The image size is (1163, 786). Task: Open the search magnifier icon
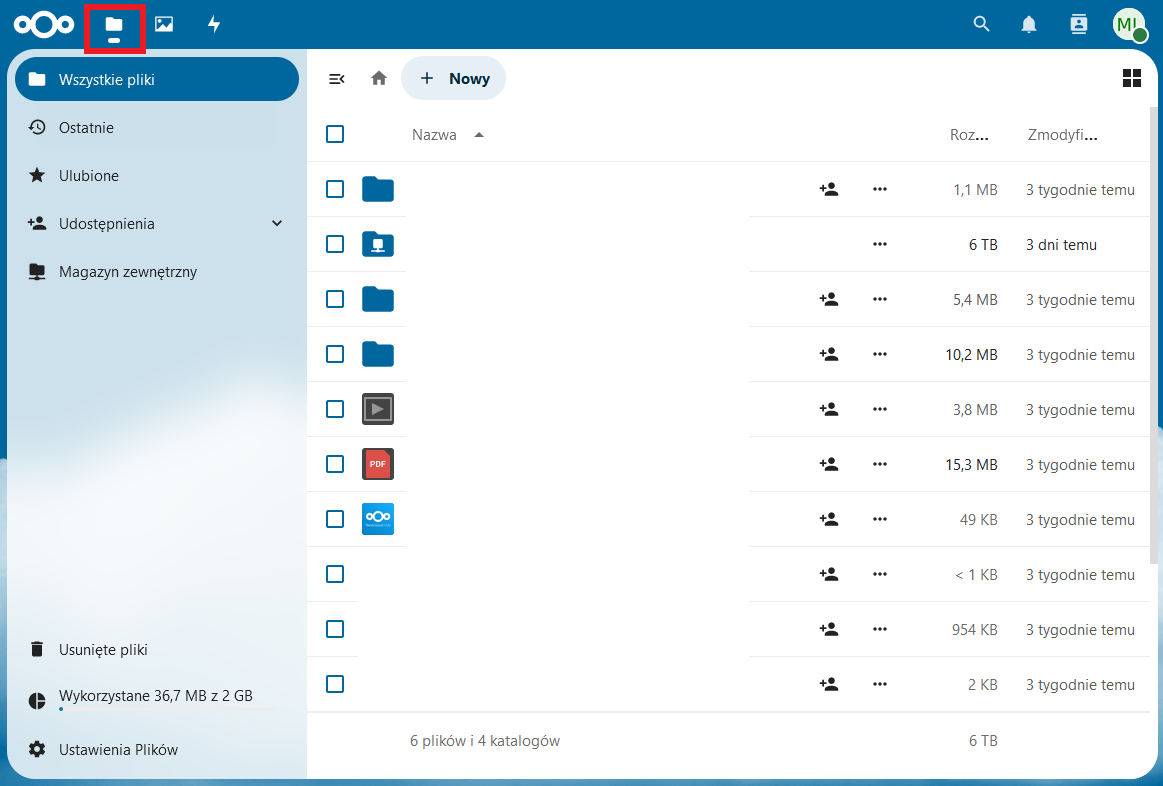pos(981,24)
